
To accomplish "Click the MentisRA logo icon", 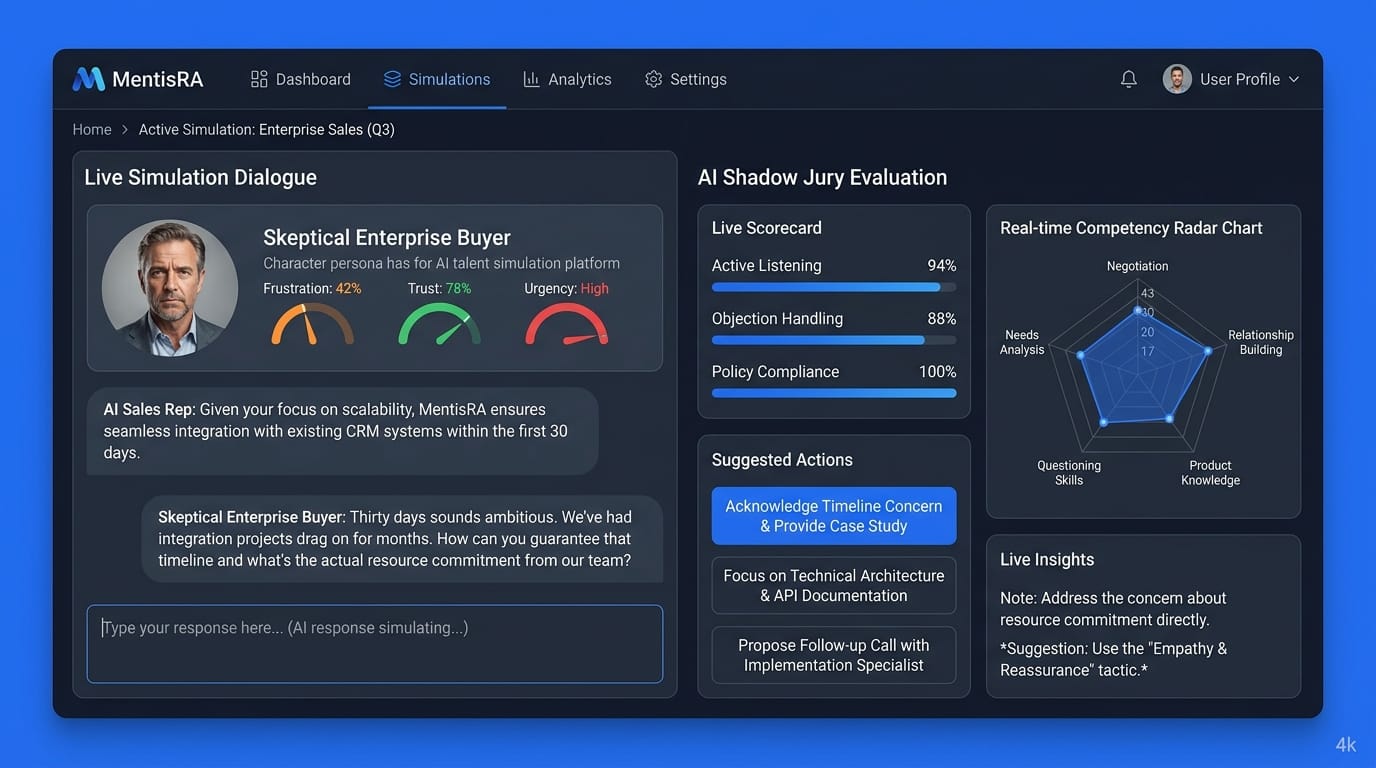I will (88, 79).
